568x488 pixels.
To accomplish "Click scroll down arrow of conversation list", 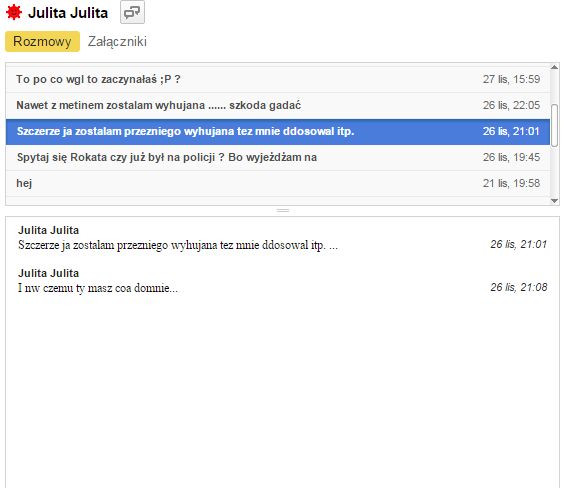I will click(554, 201).
